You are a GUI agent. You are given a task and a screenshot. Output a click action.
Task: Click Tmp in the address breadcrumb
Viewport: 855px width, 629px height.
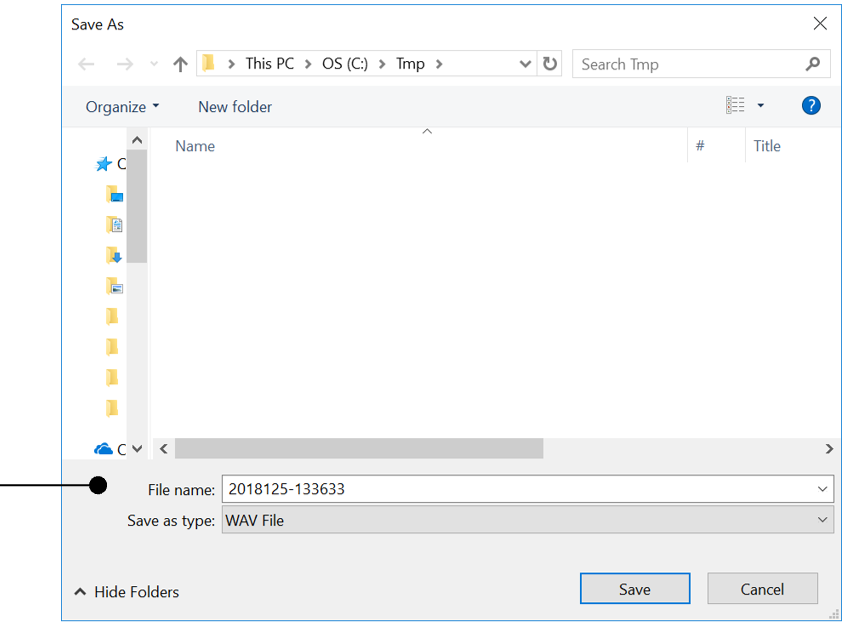click(x=410, y=64)
